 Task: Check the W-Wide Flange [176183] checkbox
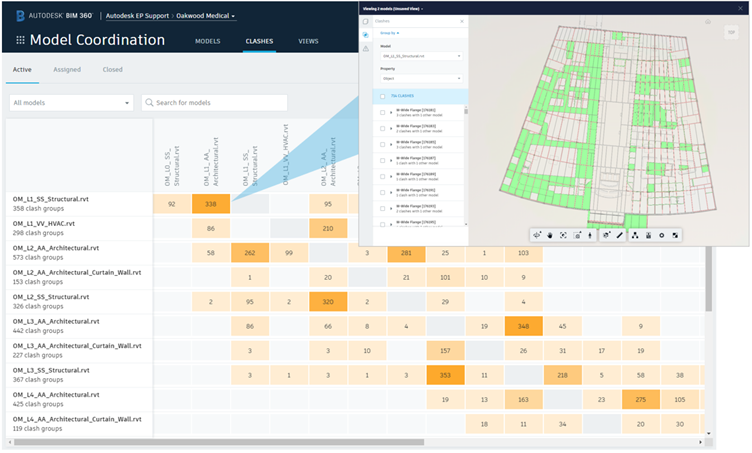[x=382, y=128]
